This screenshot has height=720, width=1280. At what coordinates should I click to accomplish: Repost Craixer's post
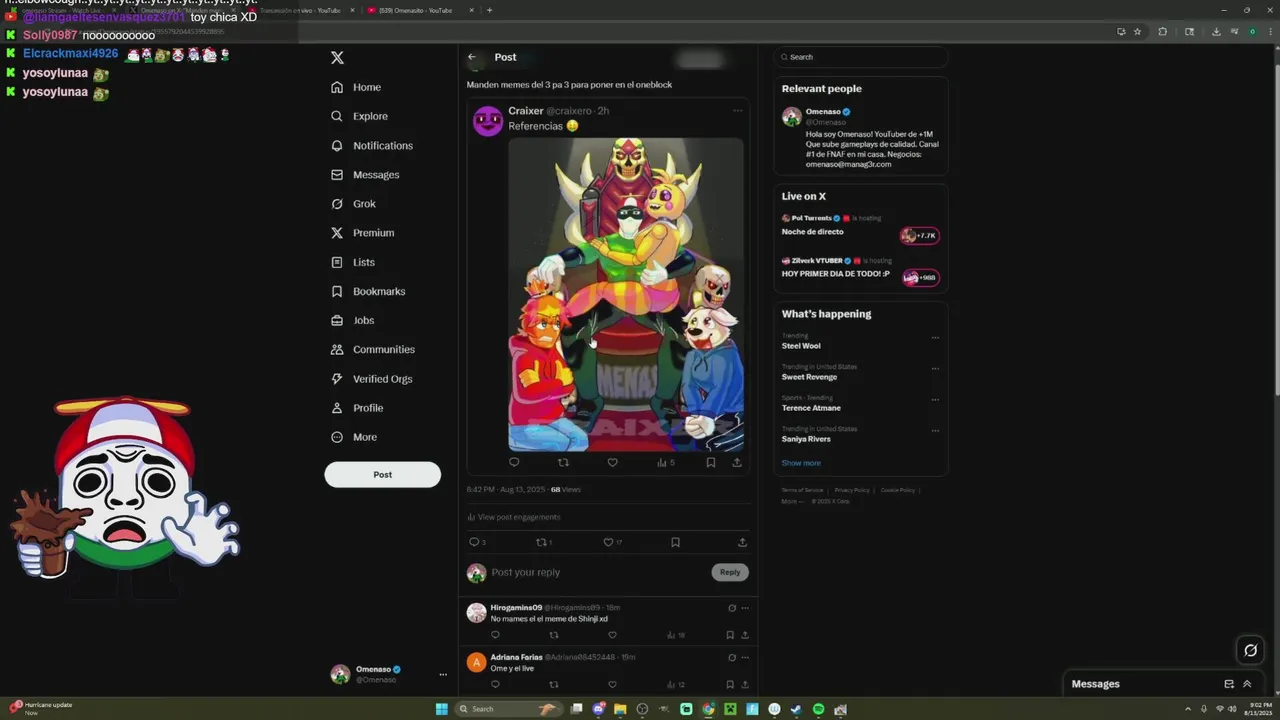pos(563,463)
